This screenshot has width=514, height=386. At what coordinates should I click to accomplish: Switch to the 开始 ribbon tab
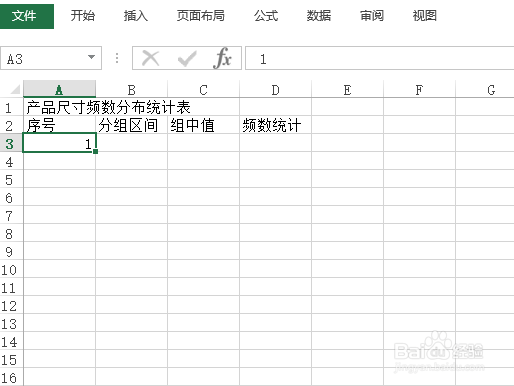point(82,16)
